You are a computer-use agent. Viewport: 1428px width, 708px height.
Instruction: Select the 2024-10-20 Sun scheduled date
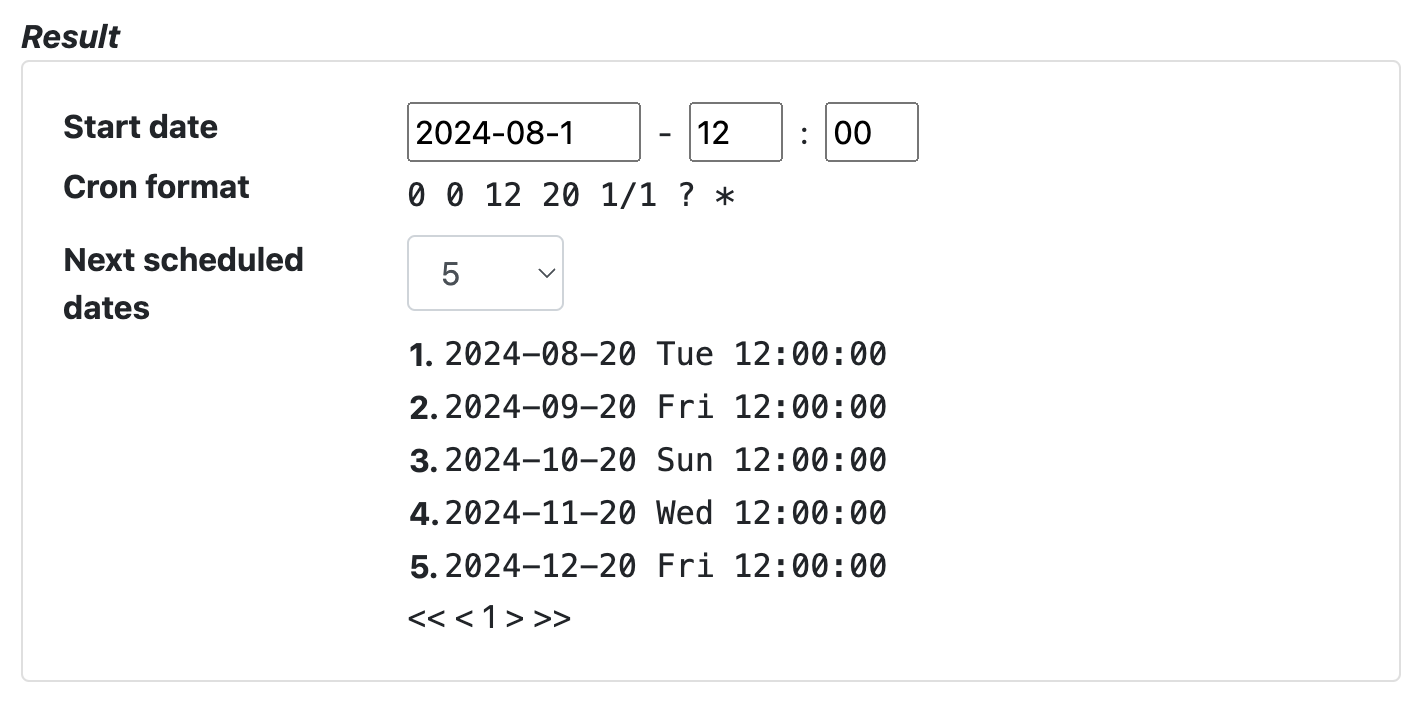click(x=665, y=460)
